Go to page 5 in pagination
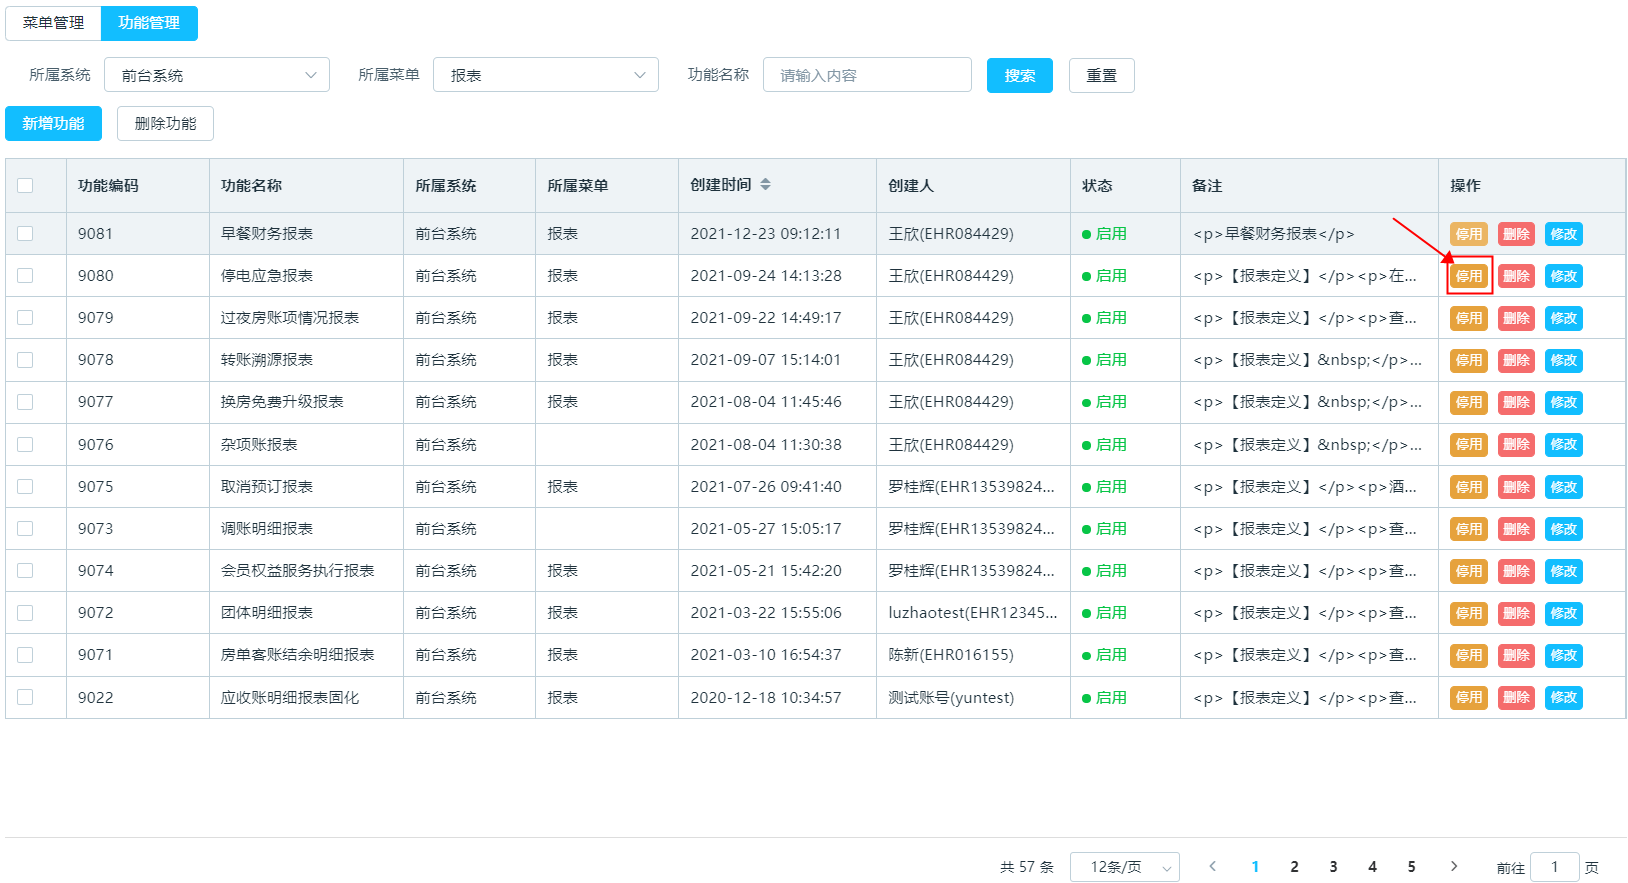The height and width of the screenshot is (883, 1628). pyautogui.click(x=1411, y=867)
